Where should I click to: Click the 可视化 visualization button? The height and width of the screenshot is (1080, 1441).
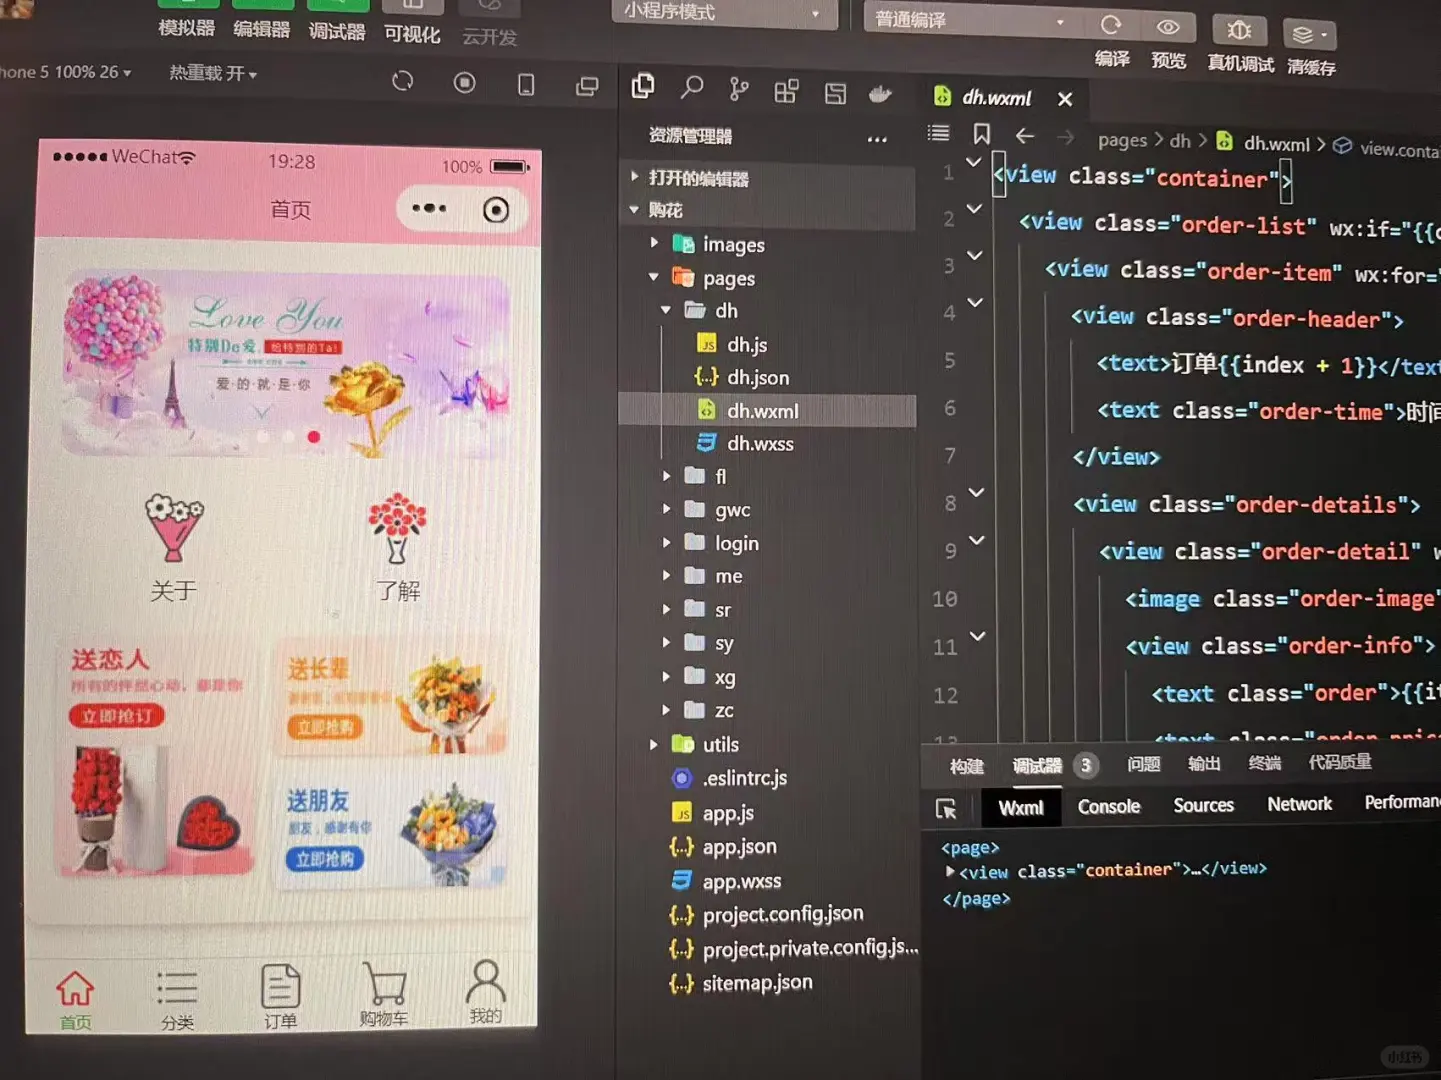pyautogui.click(x=412, y=25)
